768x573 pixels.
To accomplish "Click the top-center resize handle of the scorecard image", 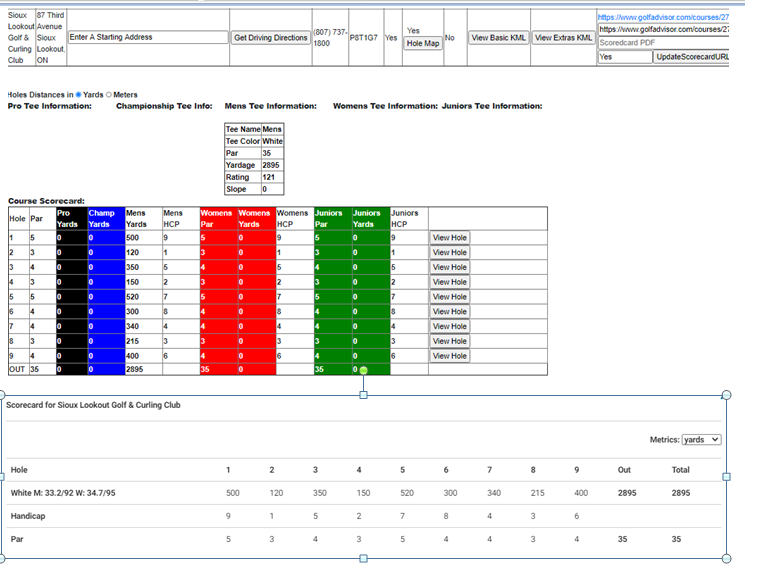I will coord(363,395).
